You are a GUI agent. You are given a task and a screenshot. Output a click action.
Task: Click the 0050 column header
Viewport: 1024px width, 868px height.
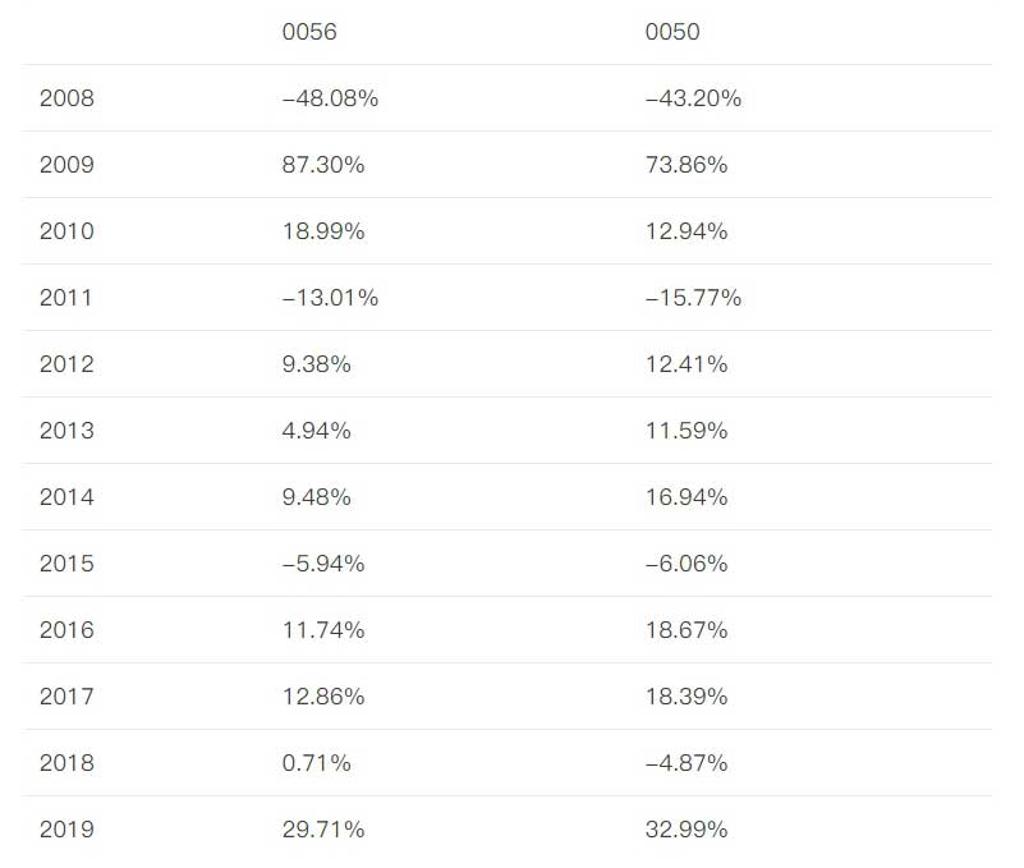pos(672,32)
